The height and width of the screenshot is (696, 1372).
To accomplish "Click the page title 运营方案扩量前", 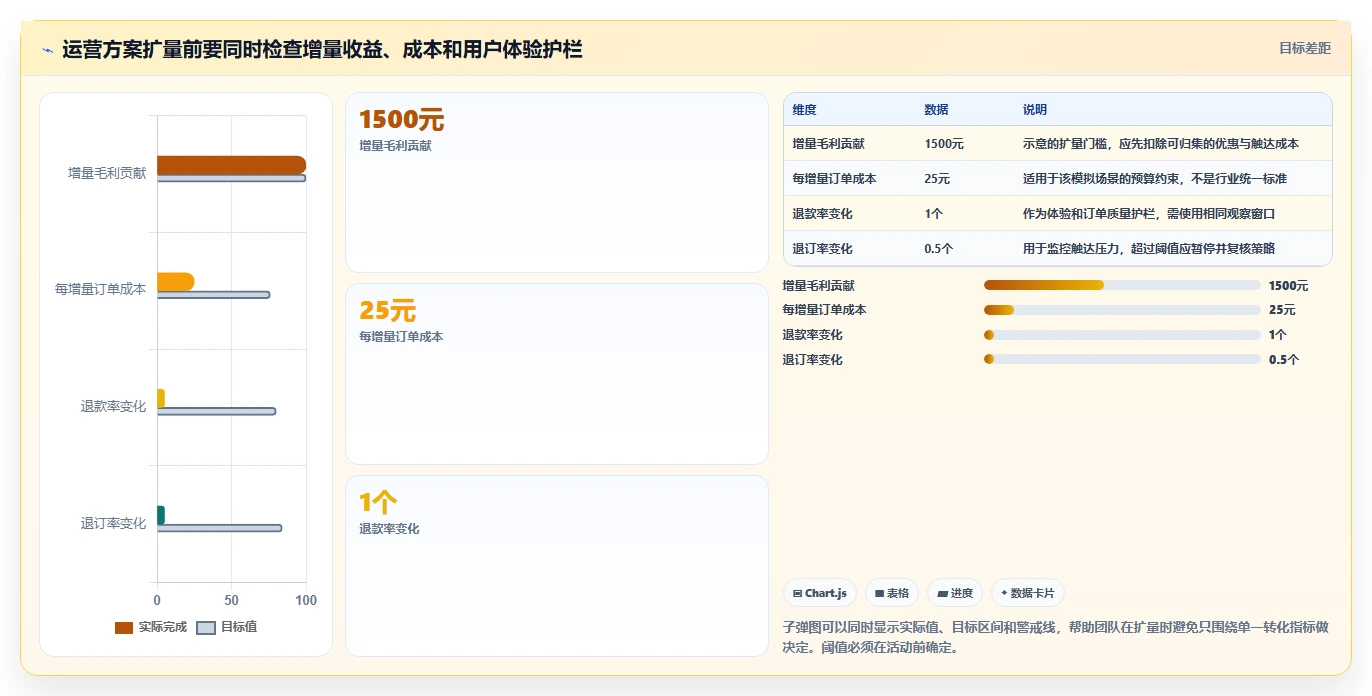I will point(322,49).
